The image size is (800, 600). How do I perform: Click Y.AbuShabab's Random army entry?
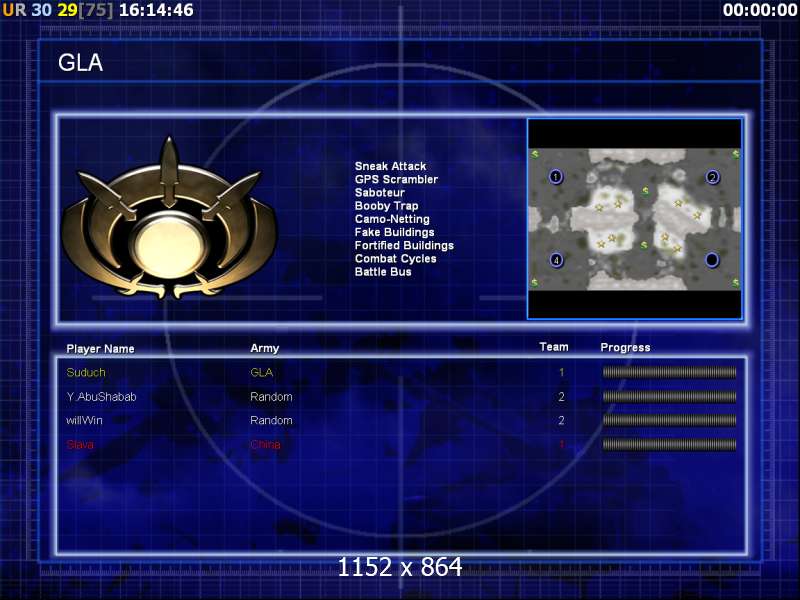click(x=271, y=396)
